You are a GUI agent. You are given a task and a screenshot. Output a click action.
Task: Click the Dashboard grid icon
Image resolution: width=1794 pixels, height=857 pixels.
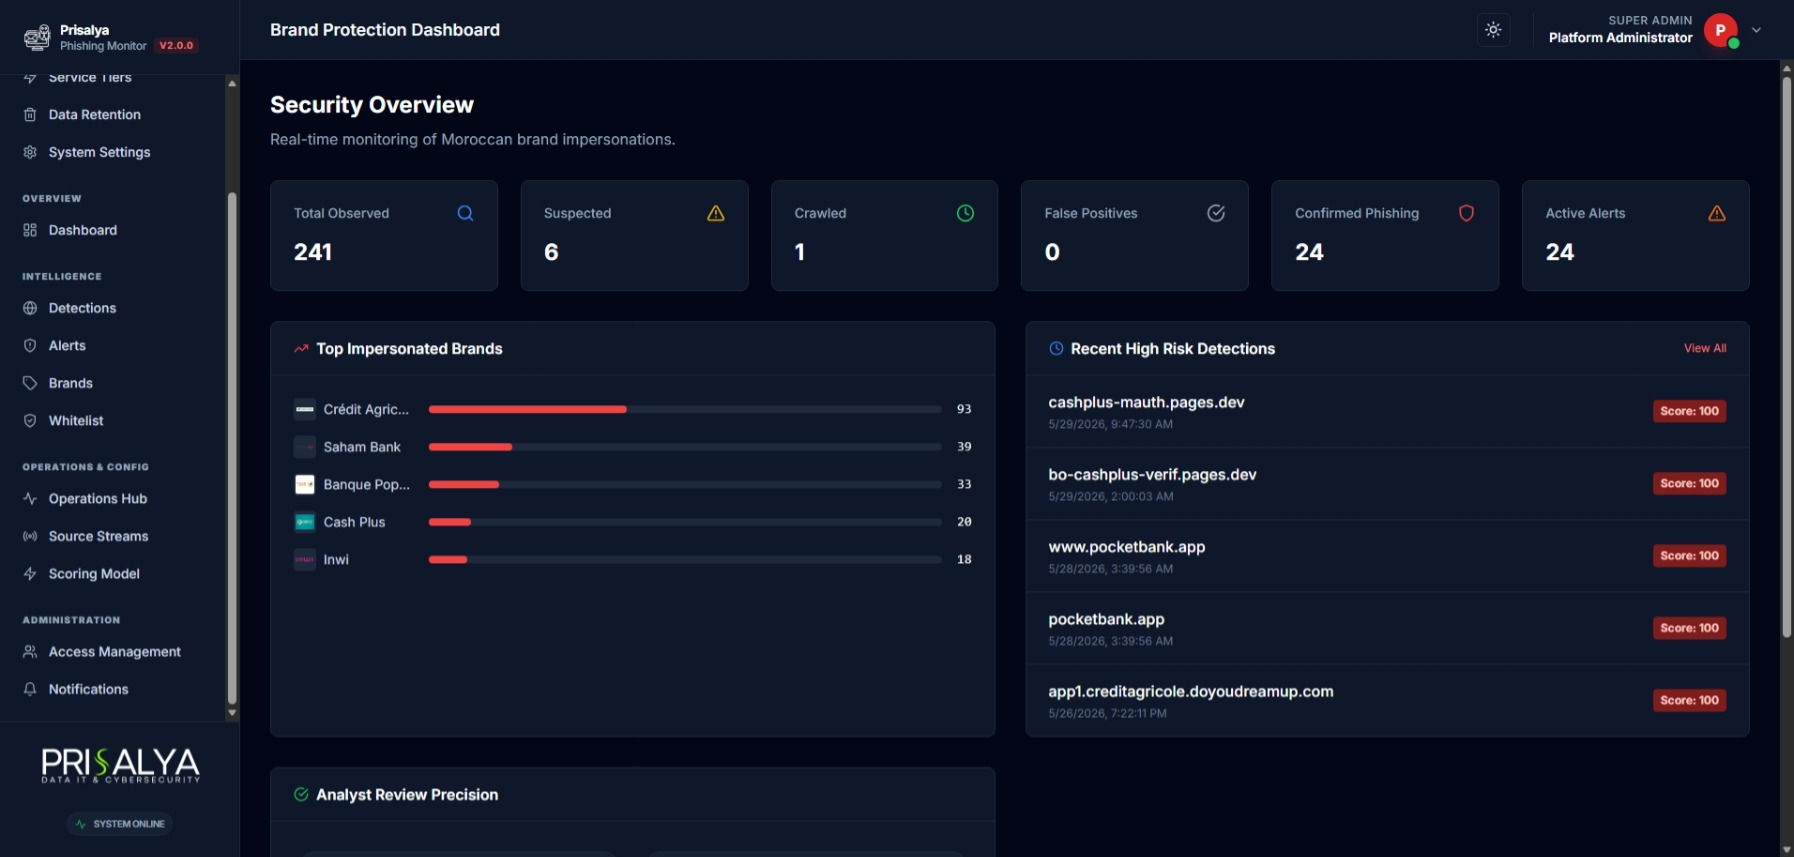coord(30,230)
